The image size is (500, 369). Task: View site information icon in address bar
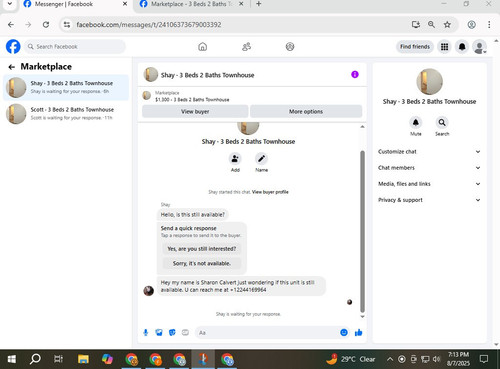point(67,25)
